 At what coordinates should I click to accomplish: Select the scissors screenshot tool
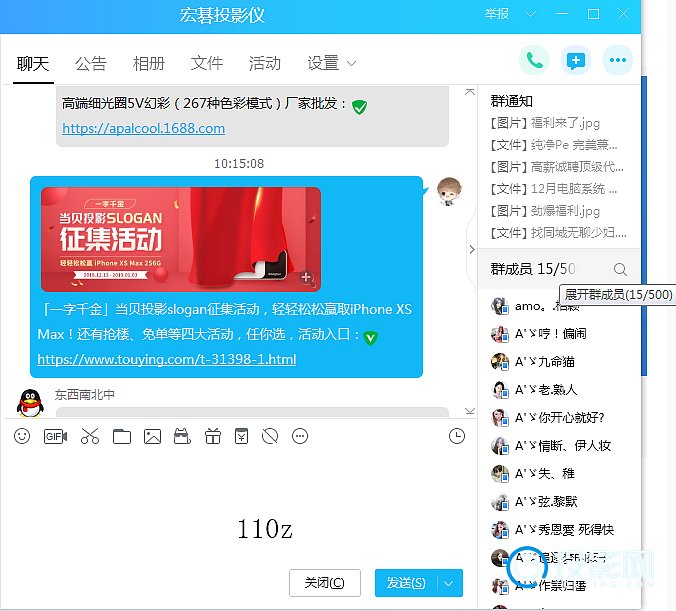90,436
